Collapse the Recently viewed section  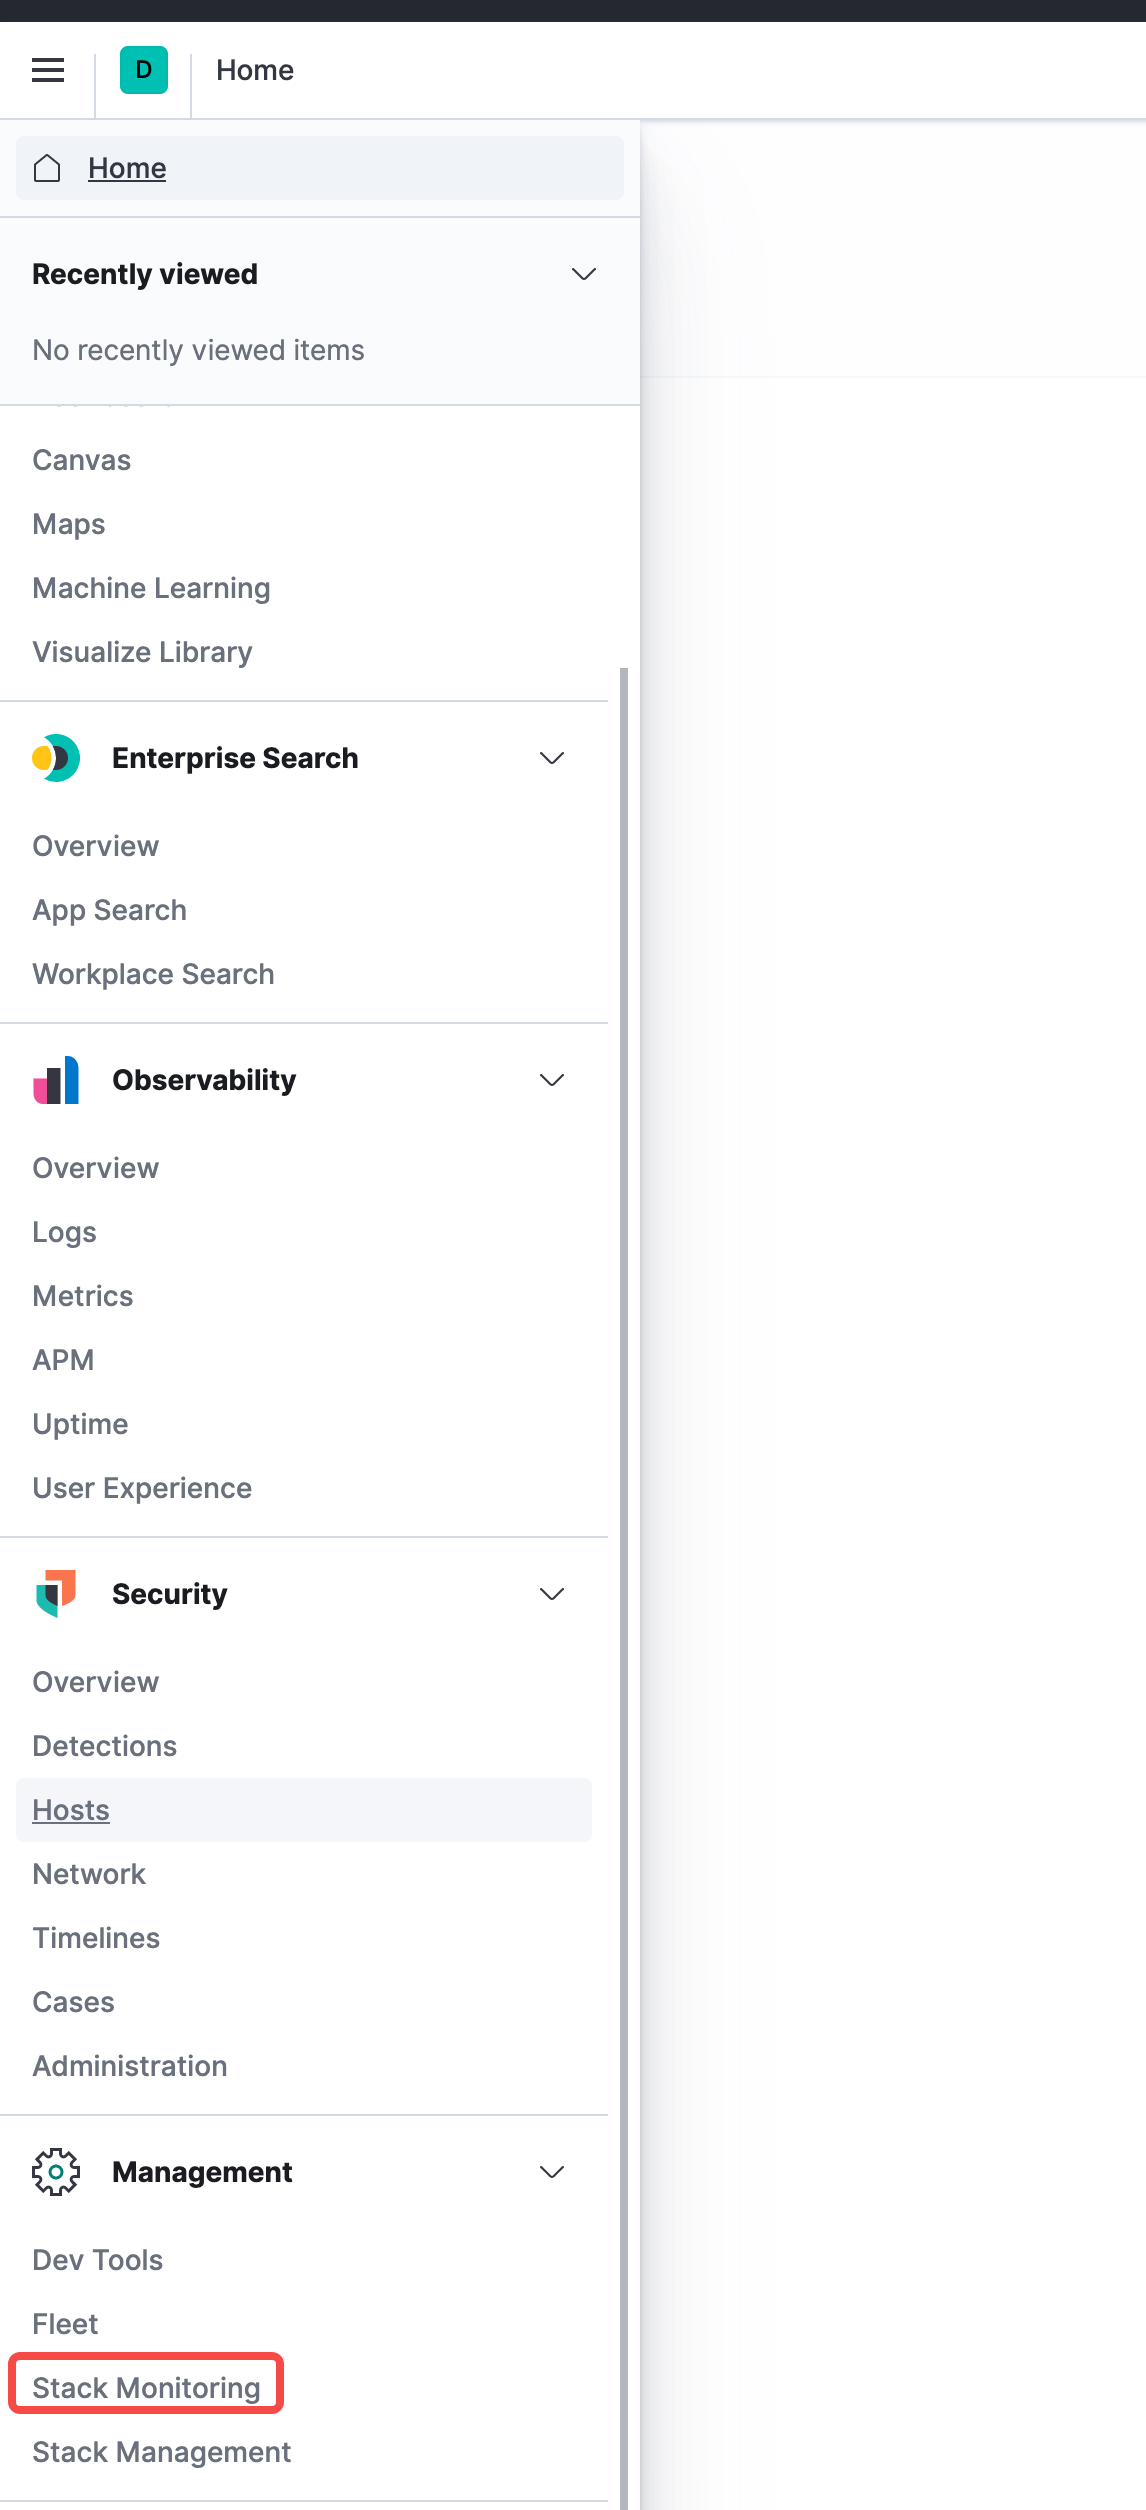tap(583, 274)
